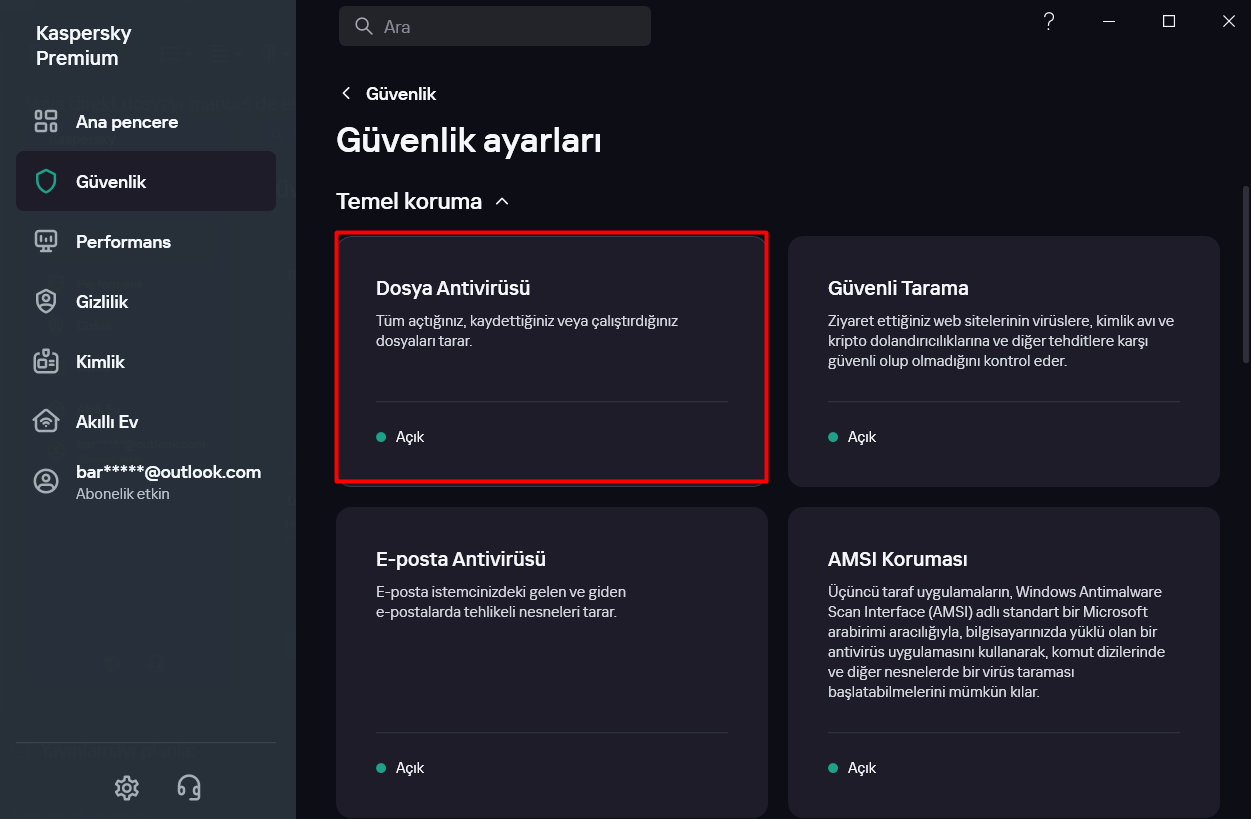Click the Güvenlik shield icon in sidebar
Viewport: 1251px width, 819px height.
(x=46, y=182)
